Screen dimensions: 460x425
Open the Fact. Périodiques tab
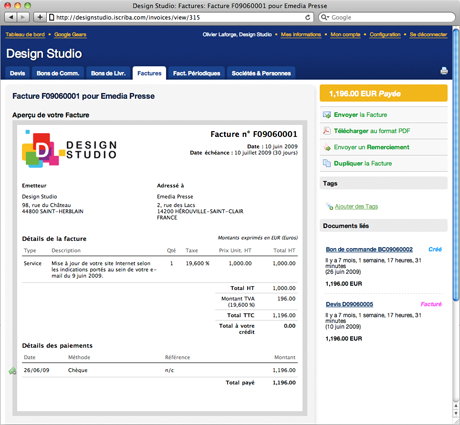coord(197,73)
